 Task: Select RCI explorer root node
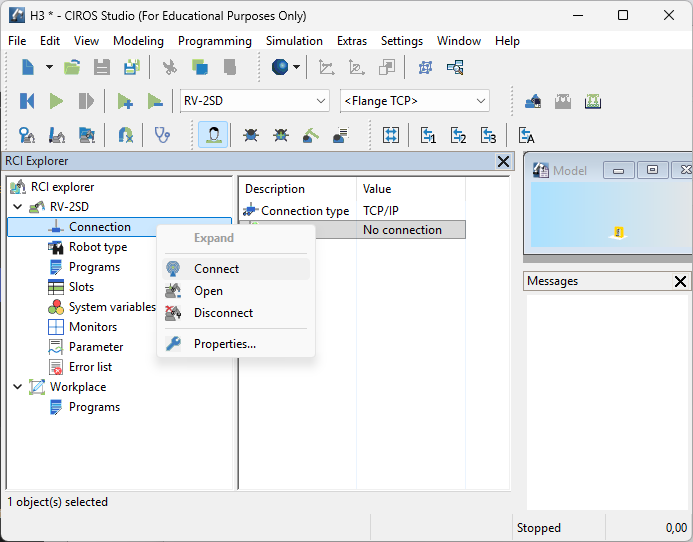[62, 187]
